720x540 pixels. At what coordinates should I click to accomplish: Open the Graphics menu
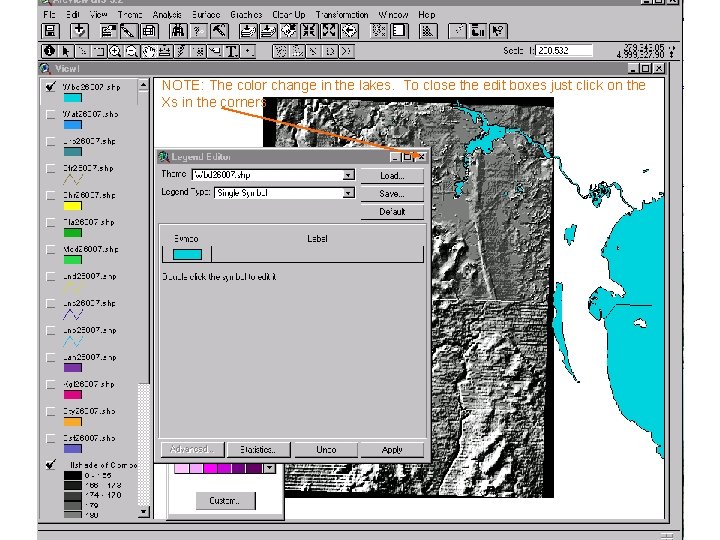click(x=246, y=15)
